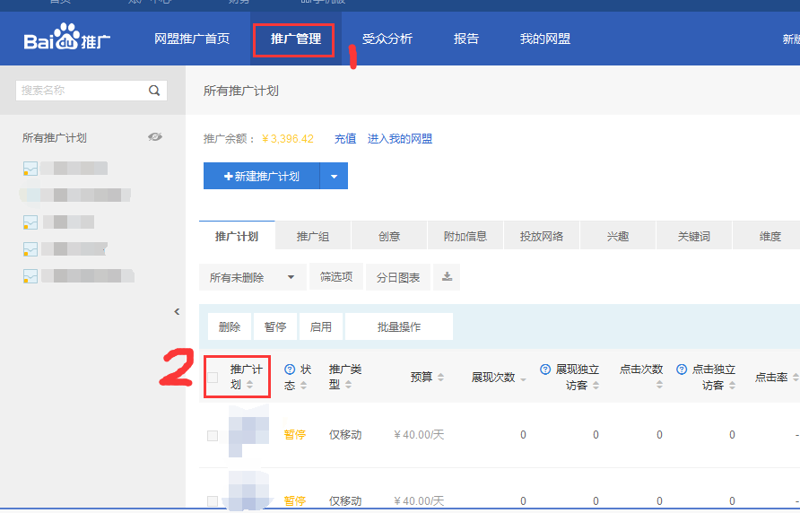Switch to the 关键词 tab

pos(694,236)
